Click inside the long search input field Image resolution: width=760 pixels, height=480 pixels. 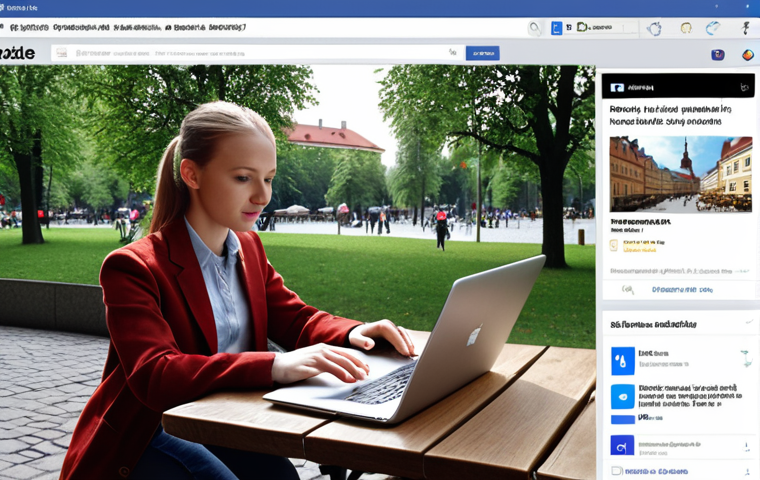(258, 53)
